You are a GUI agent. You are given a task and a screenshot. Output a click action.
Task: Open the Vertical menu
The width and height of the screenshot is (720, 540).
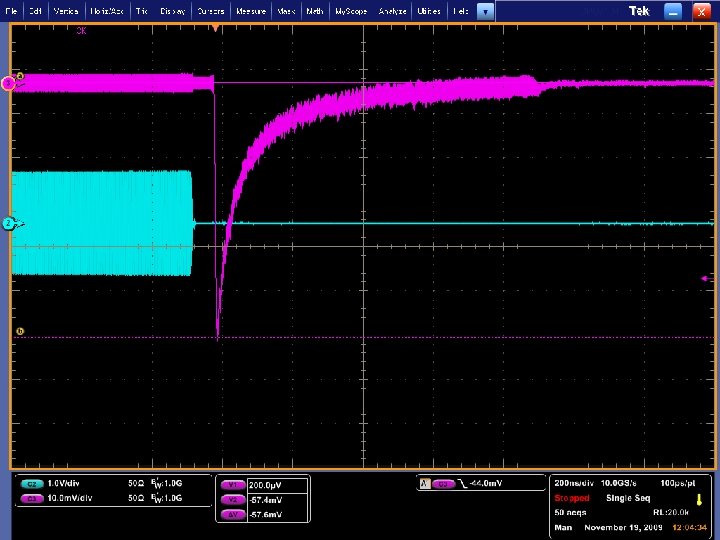tap(66, 11)
